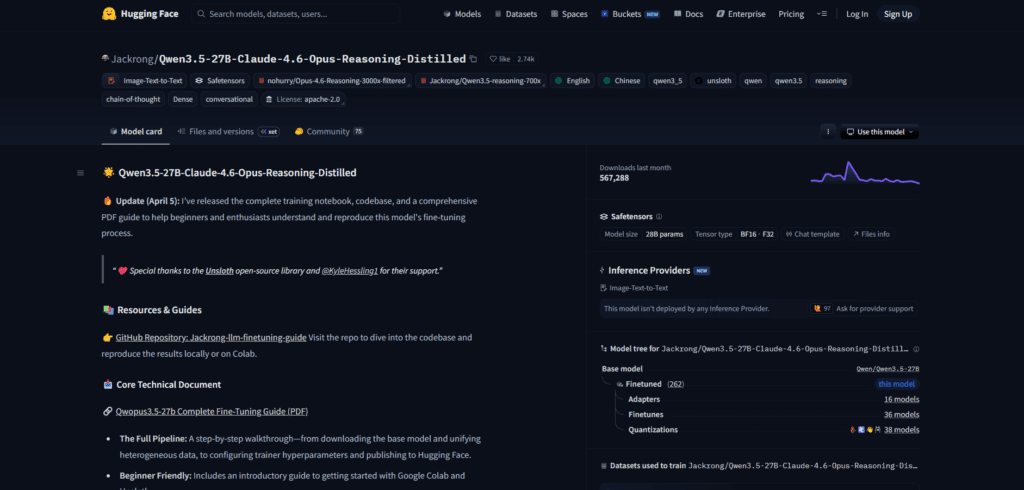Open the Docs menu item
1024x490 pixels.
click(x=688, y=14)
